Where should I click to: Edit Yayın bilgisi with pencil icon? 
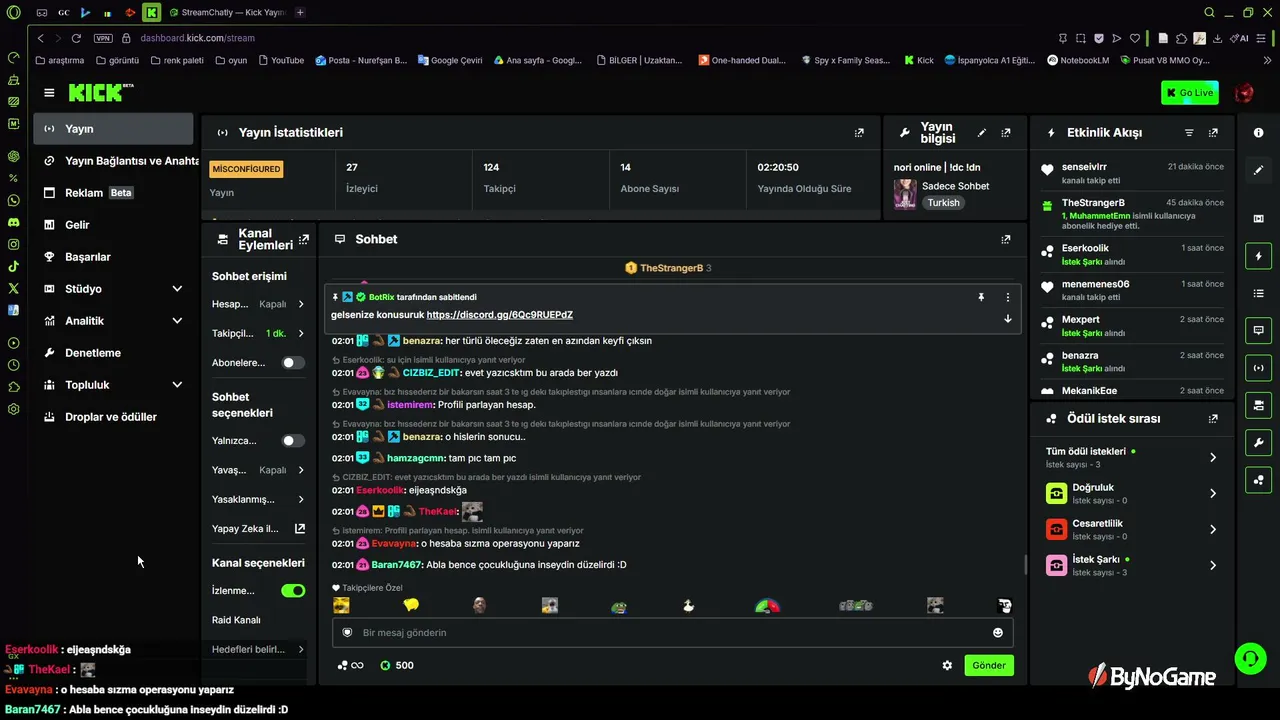coord(982,132)
